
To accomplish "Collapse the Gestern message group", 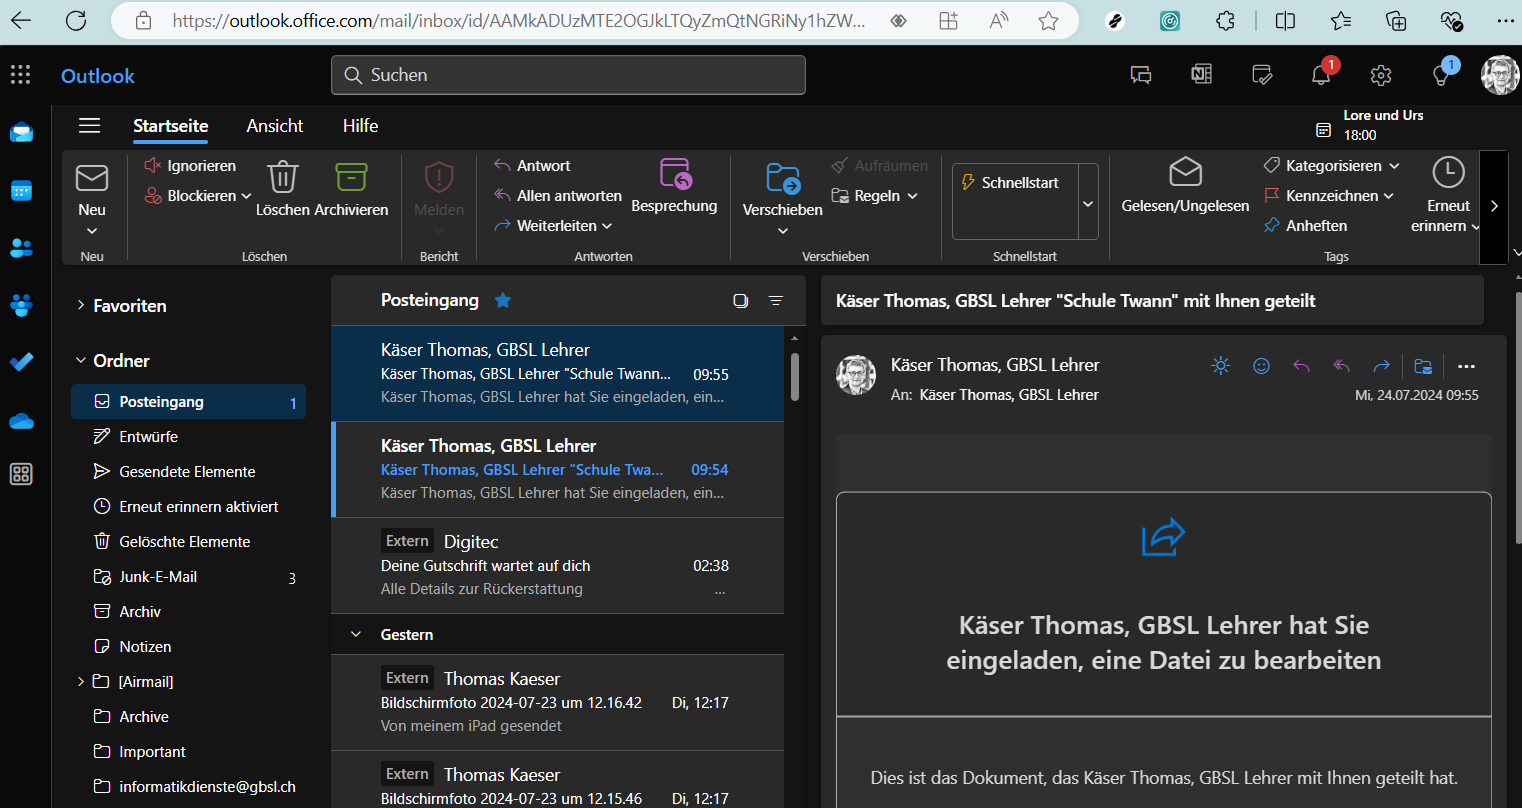I will pyautogui.click(x=356, y=635).
